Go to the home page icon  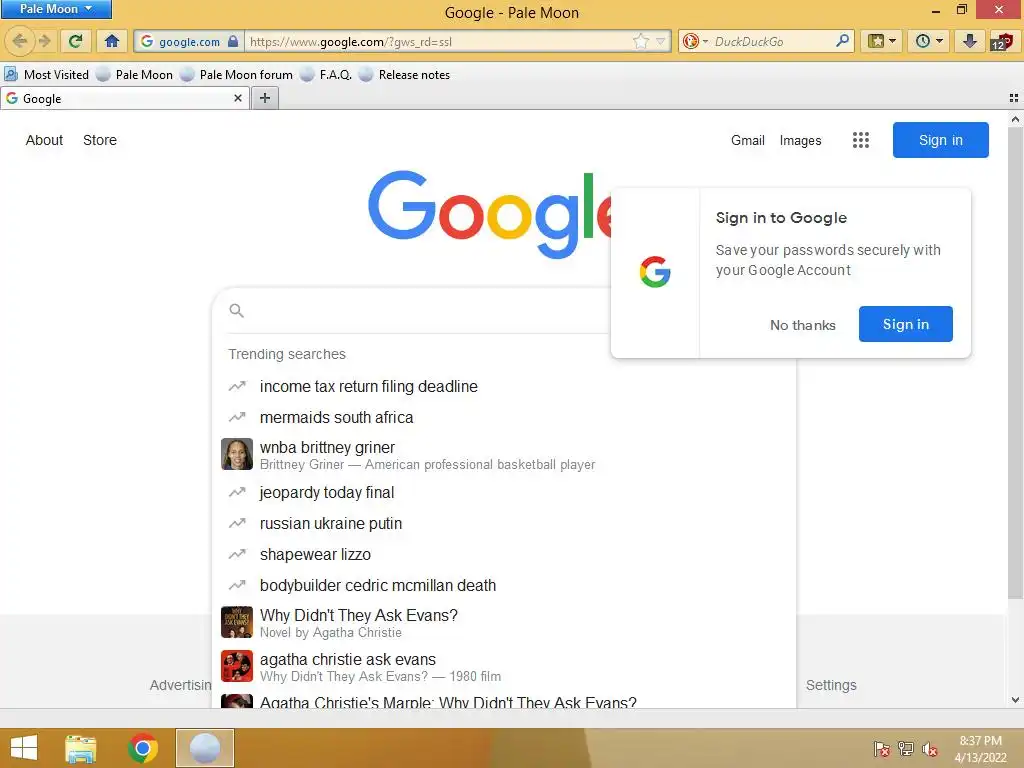click(x=112, y=42)
